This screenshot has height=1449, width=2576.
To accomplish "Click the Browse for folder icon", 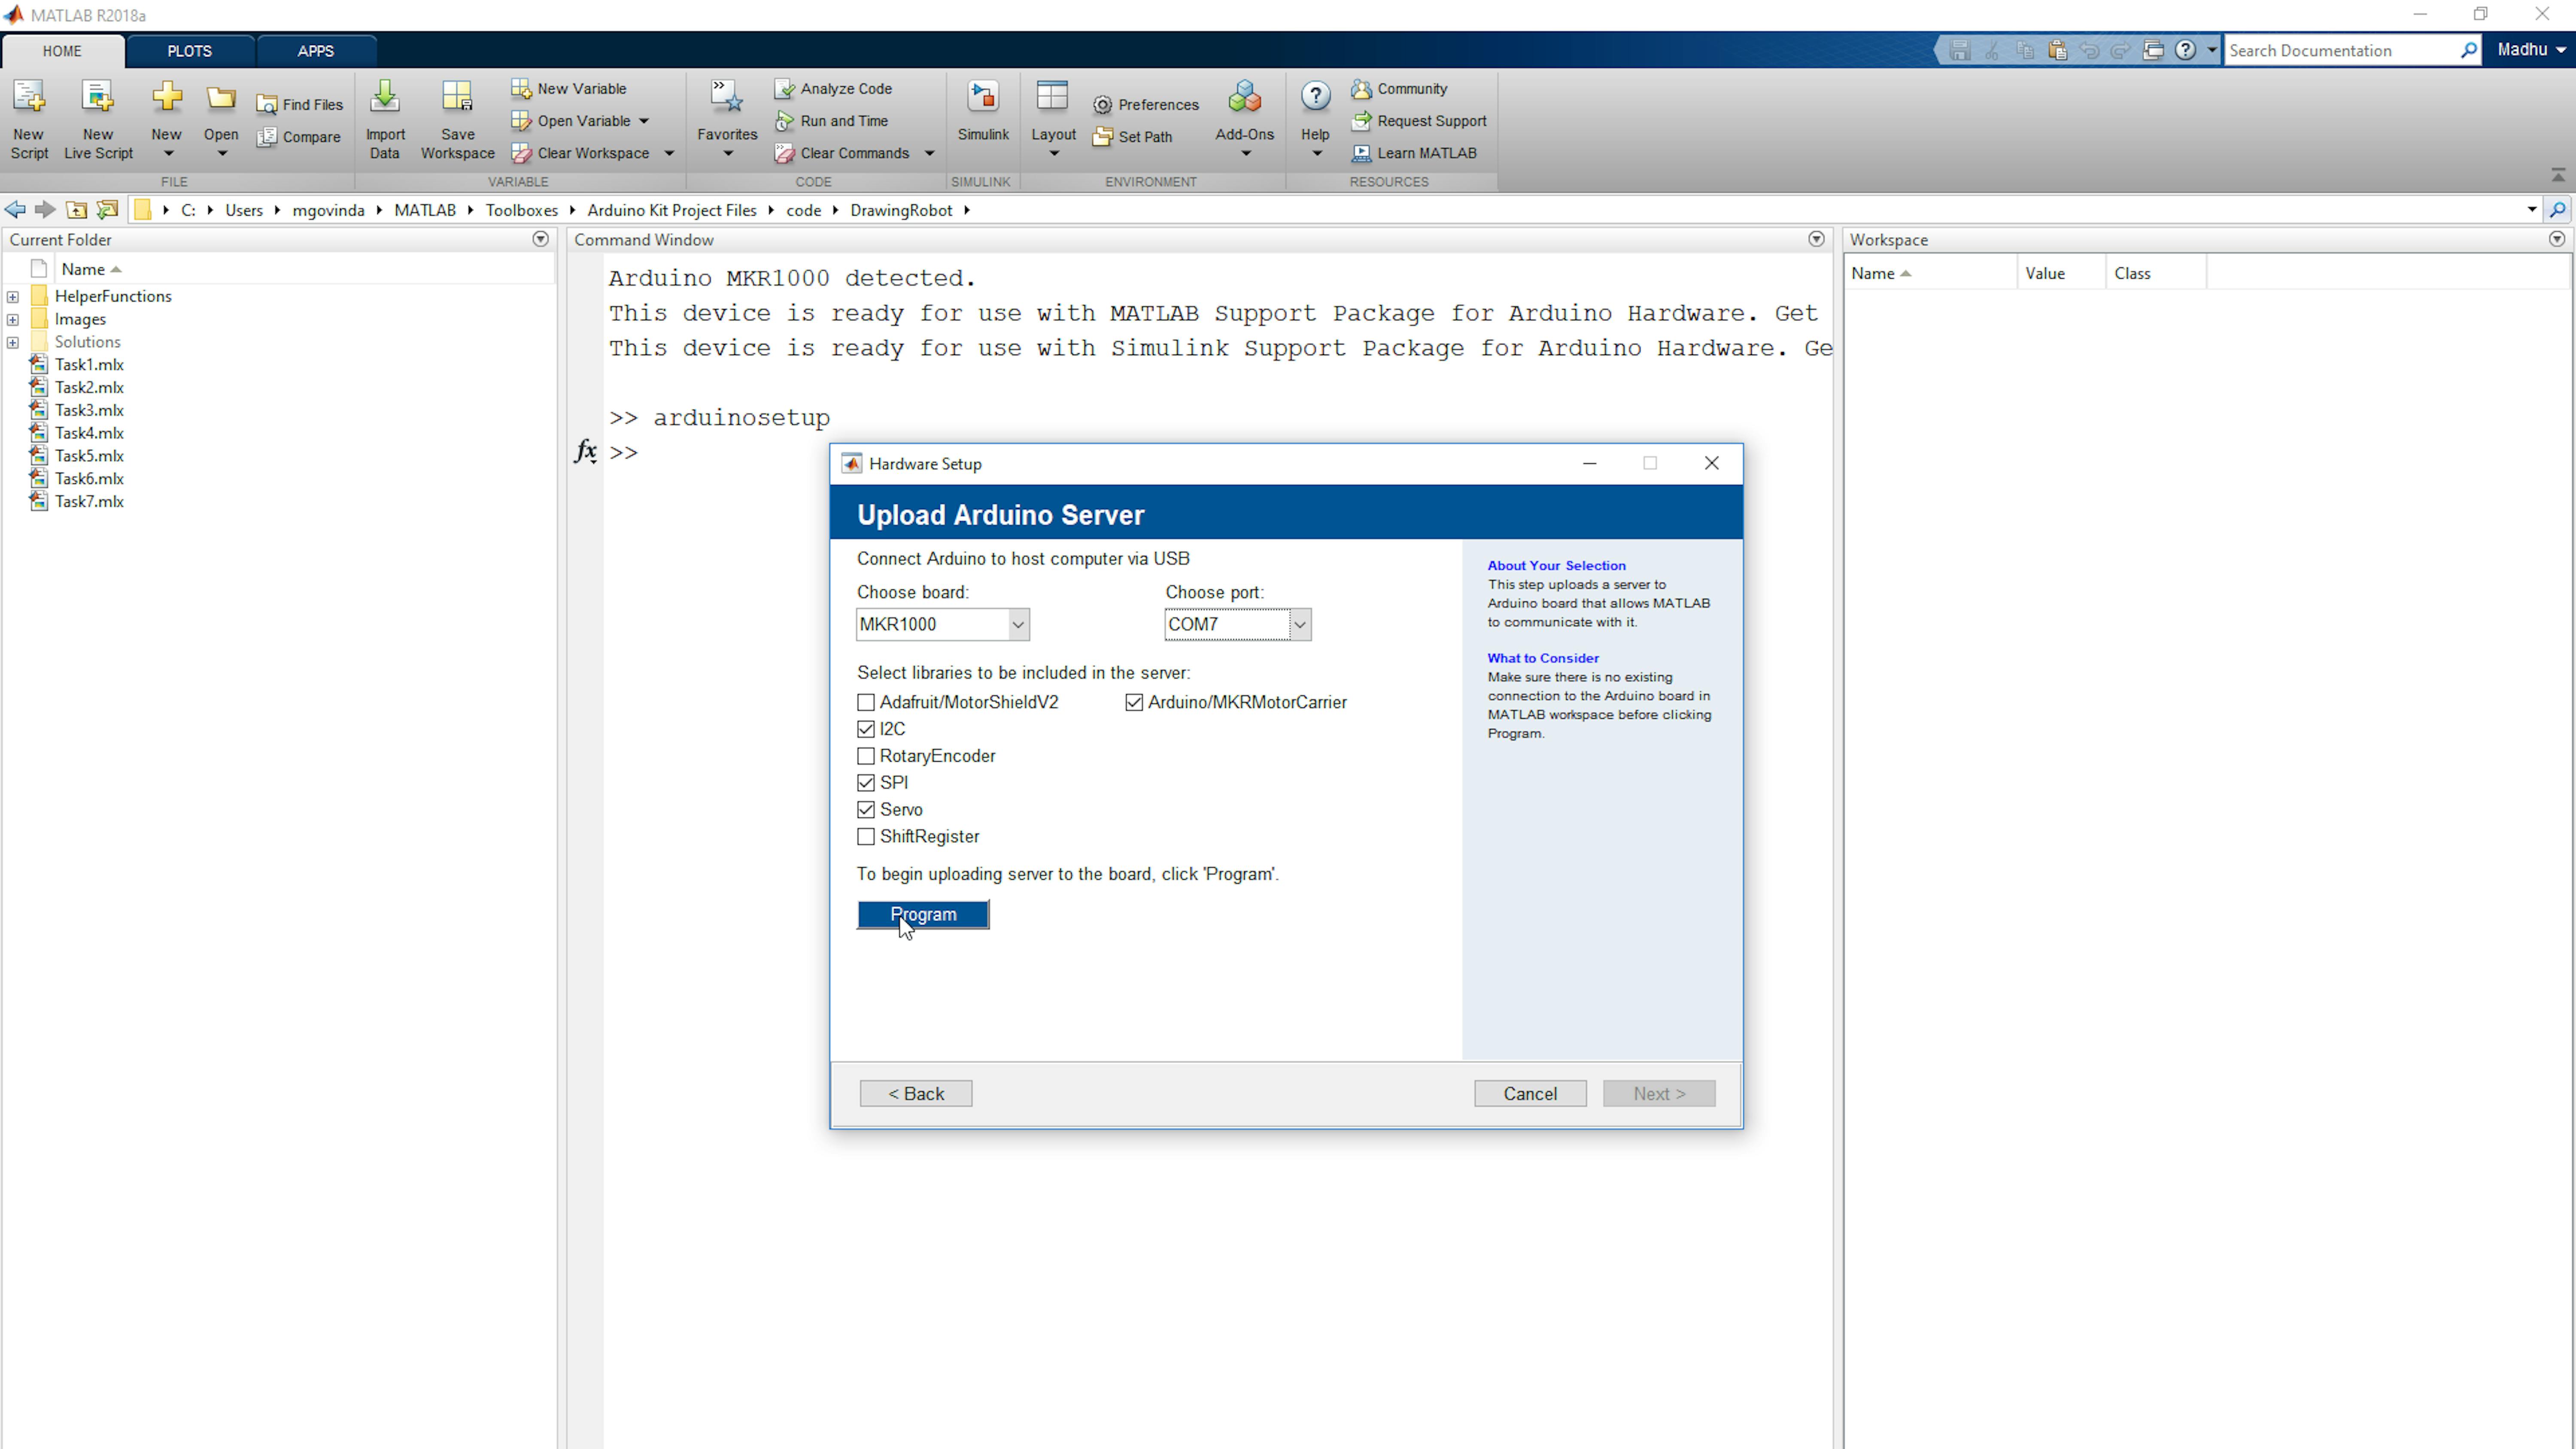I will [x=107, y=210].
